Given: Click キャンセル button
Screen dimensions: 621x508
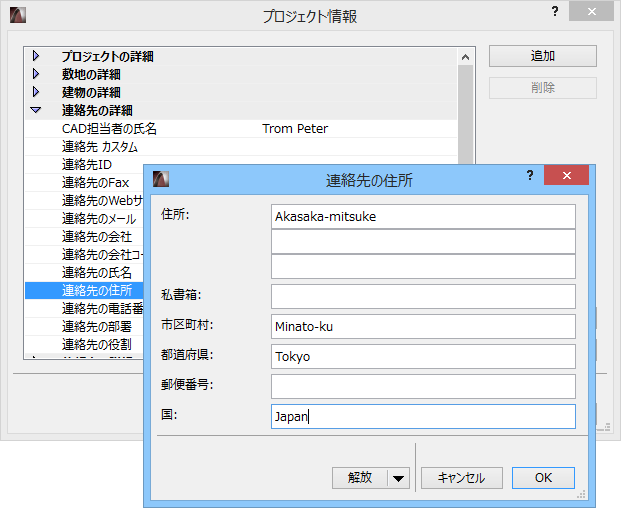Looking at the screenshot, I should [461, 478].
